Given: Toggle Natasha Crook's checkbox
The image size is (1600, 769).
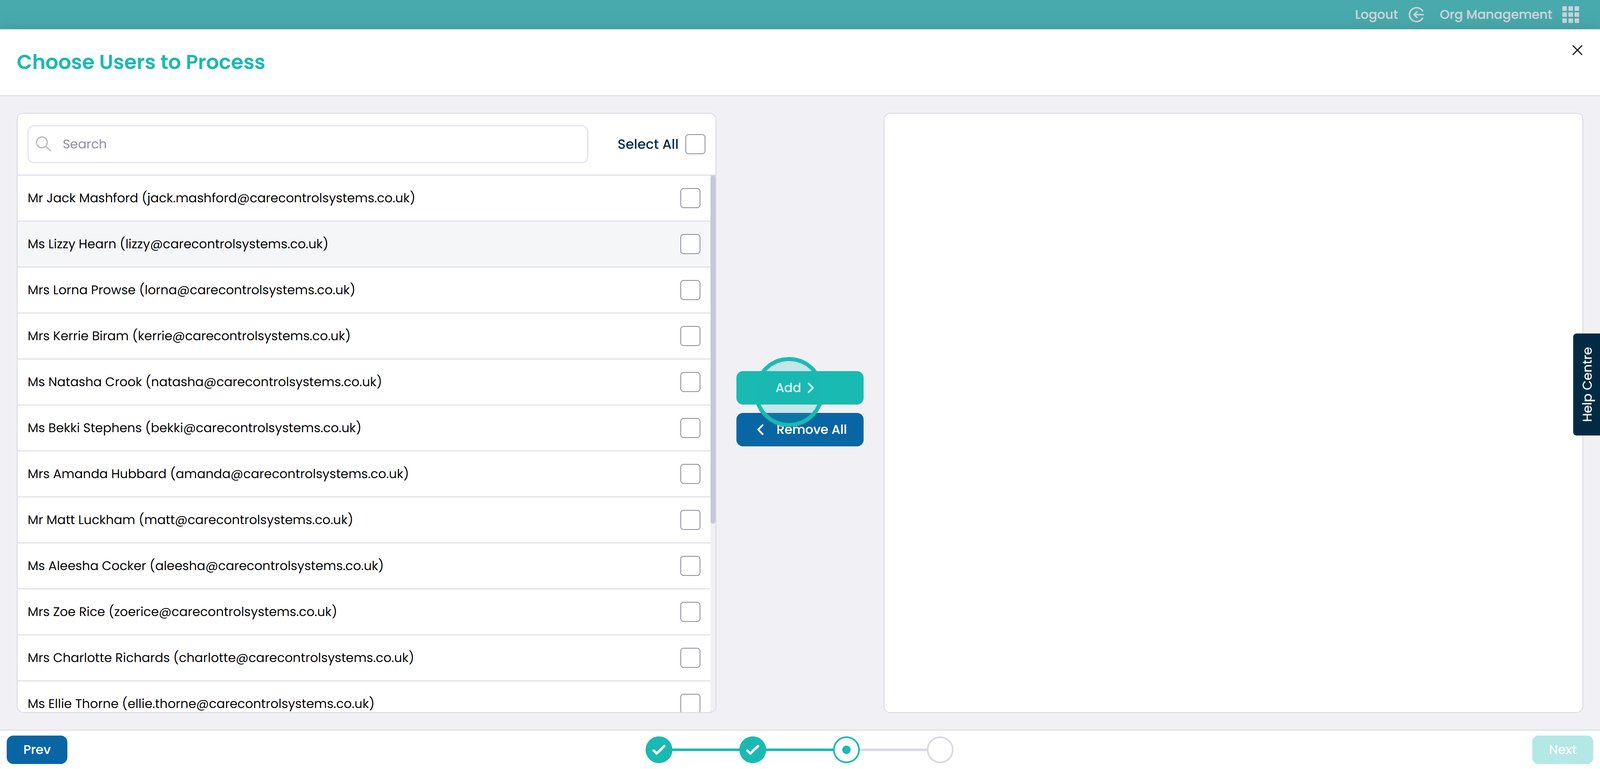Looking at the screenshot, I should click(x=690, y=382).
